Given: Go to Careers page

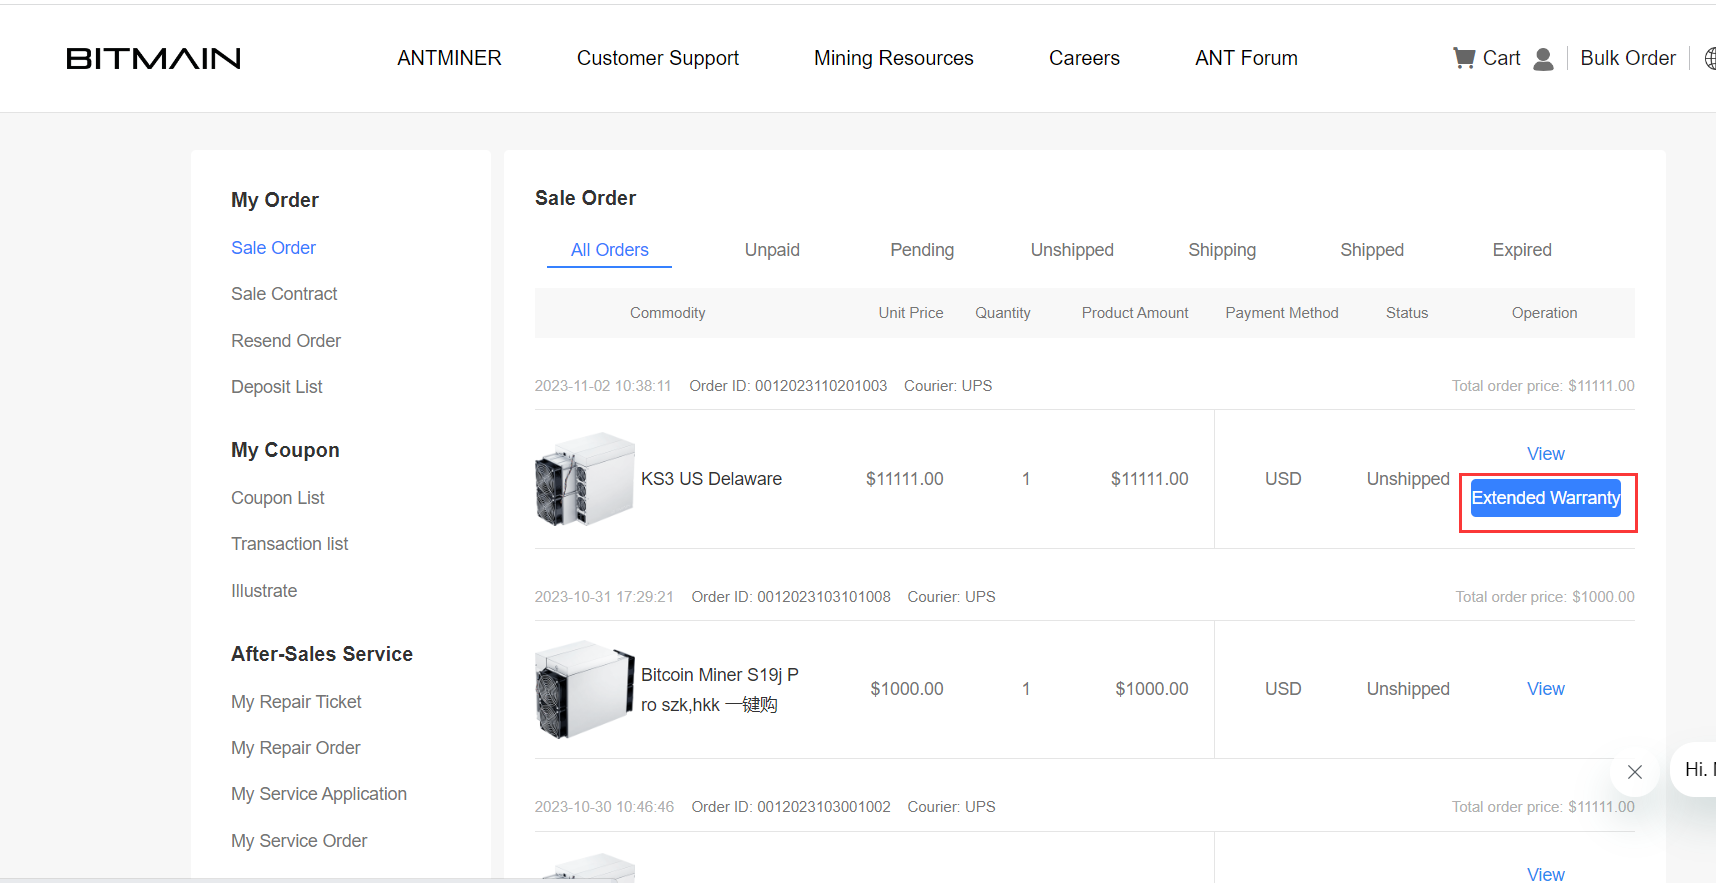Looking at the screenshot, I should coord(1084,58).
